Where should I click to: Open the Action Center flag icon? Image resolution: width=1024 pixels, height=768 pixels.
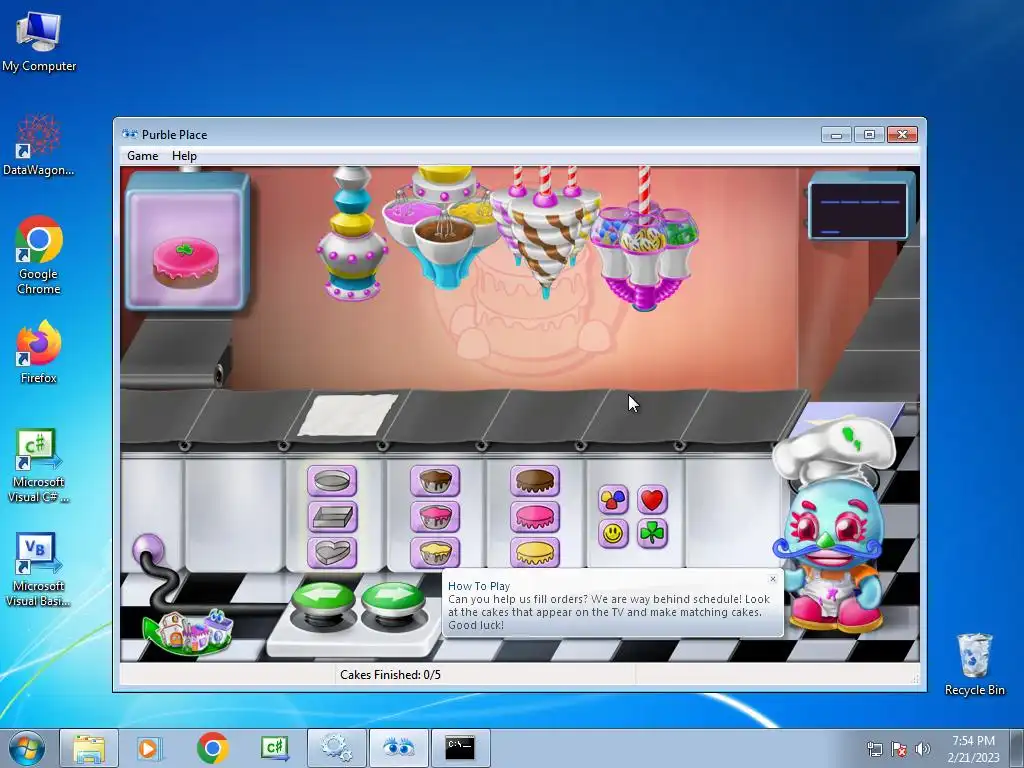point(899,749)
